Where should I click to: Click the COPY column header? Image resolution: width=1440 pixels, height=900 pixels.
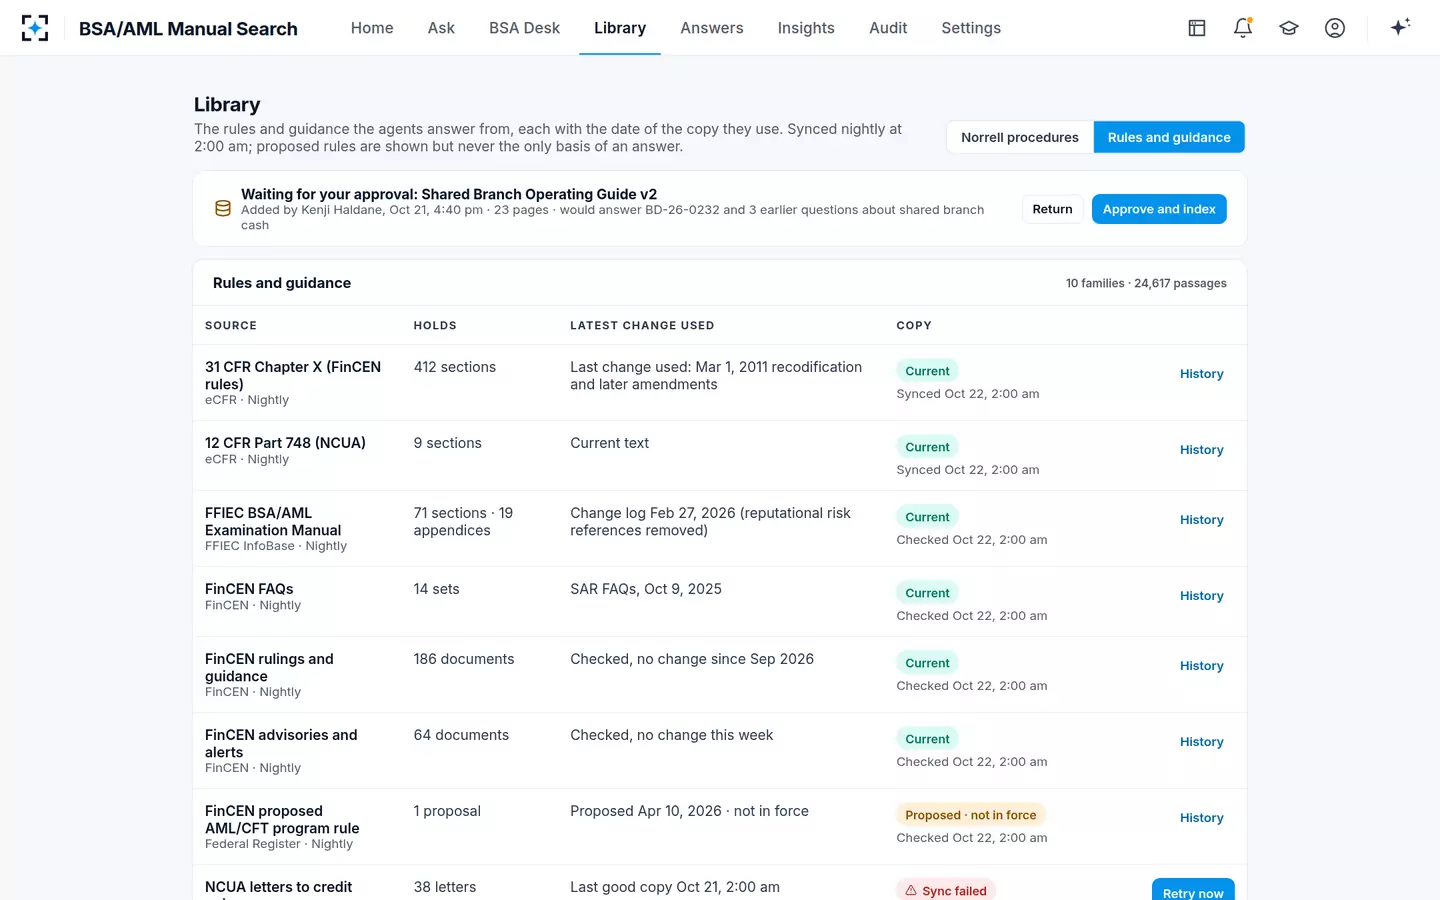[x=914, y=326]
